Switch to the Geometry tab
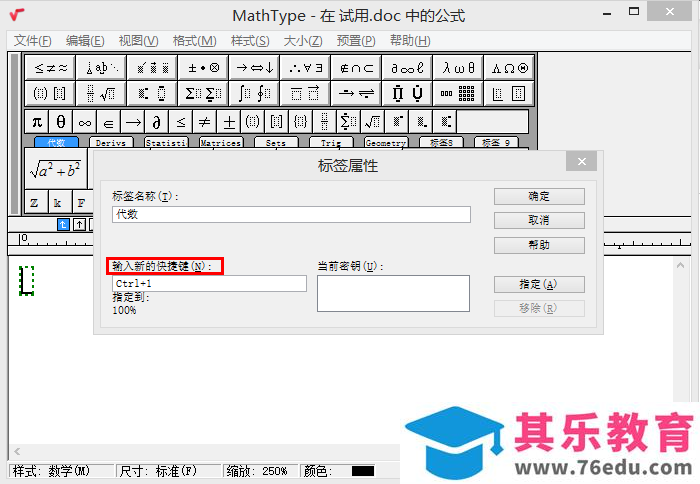 pos(386,142)
